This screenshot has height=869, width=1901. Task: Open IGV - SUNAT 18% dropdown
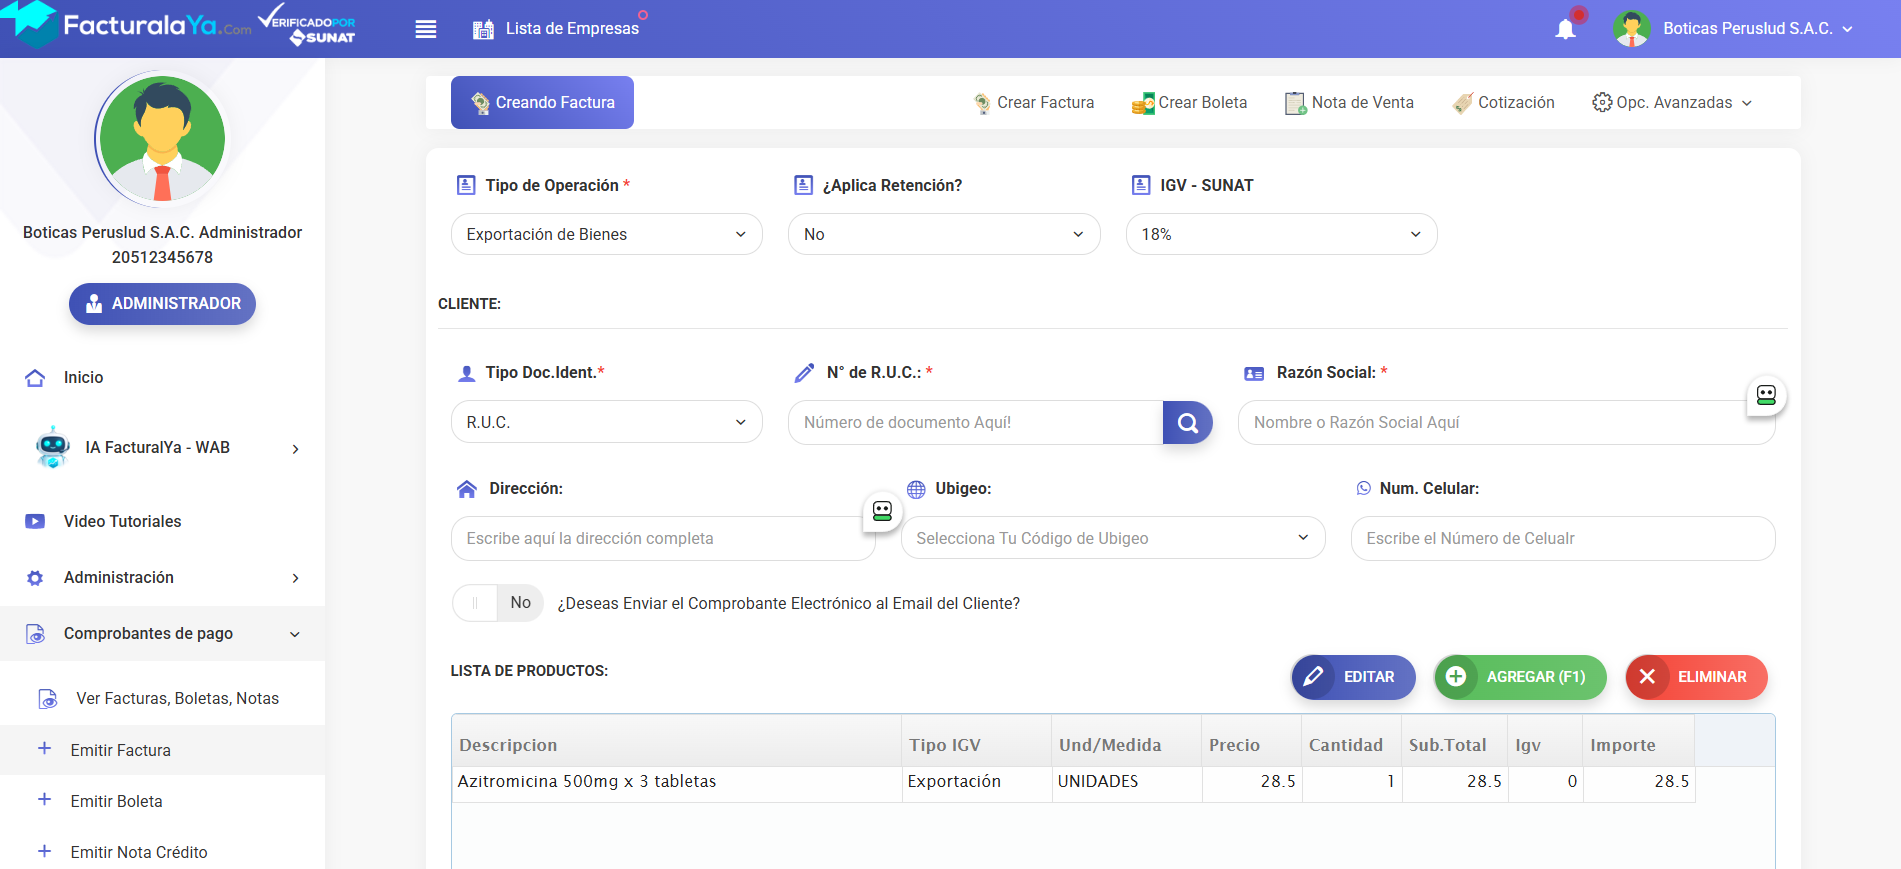click(x=1282, y=235)
